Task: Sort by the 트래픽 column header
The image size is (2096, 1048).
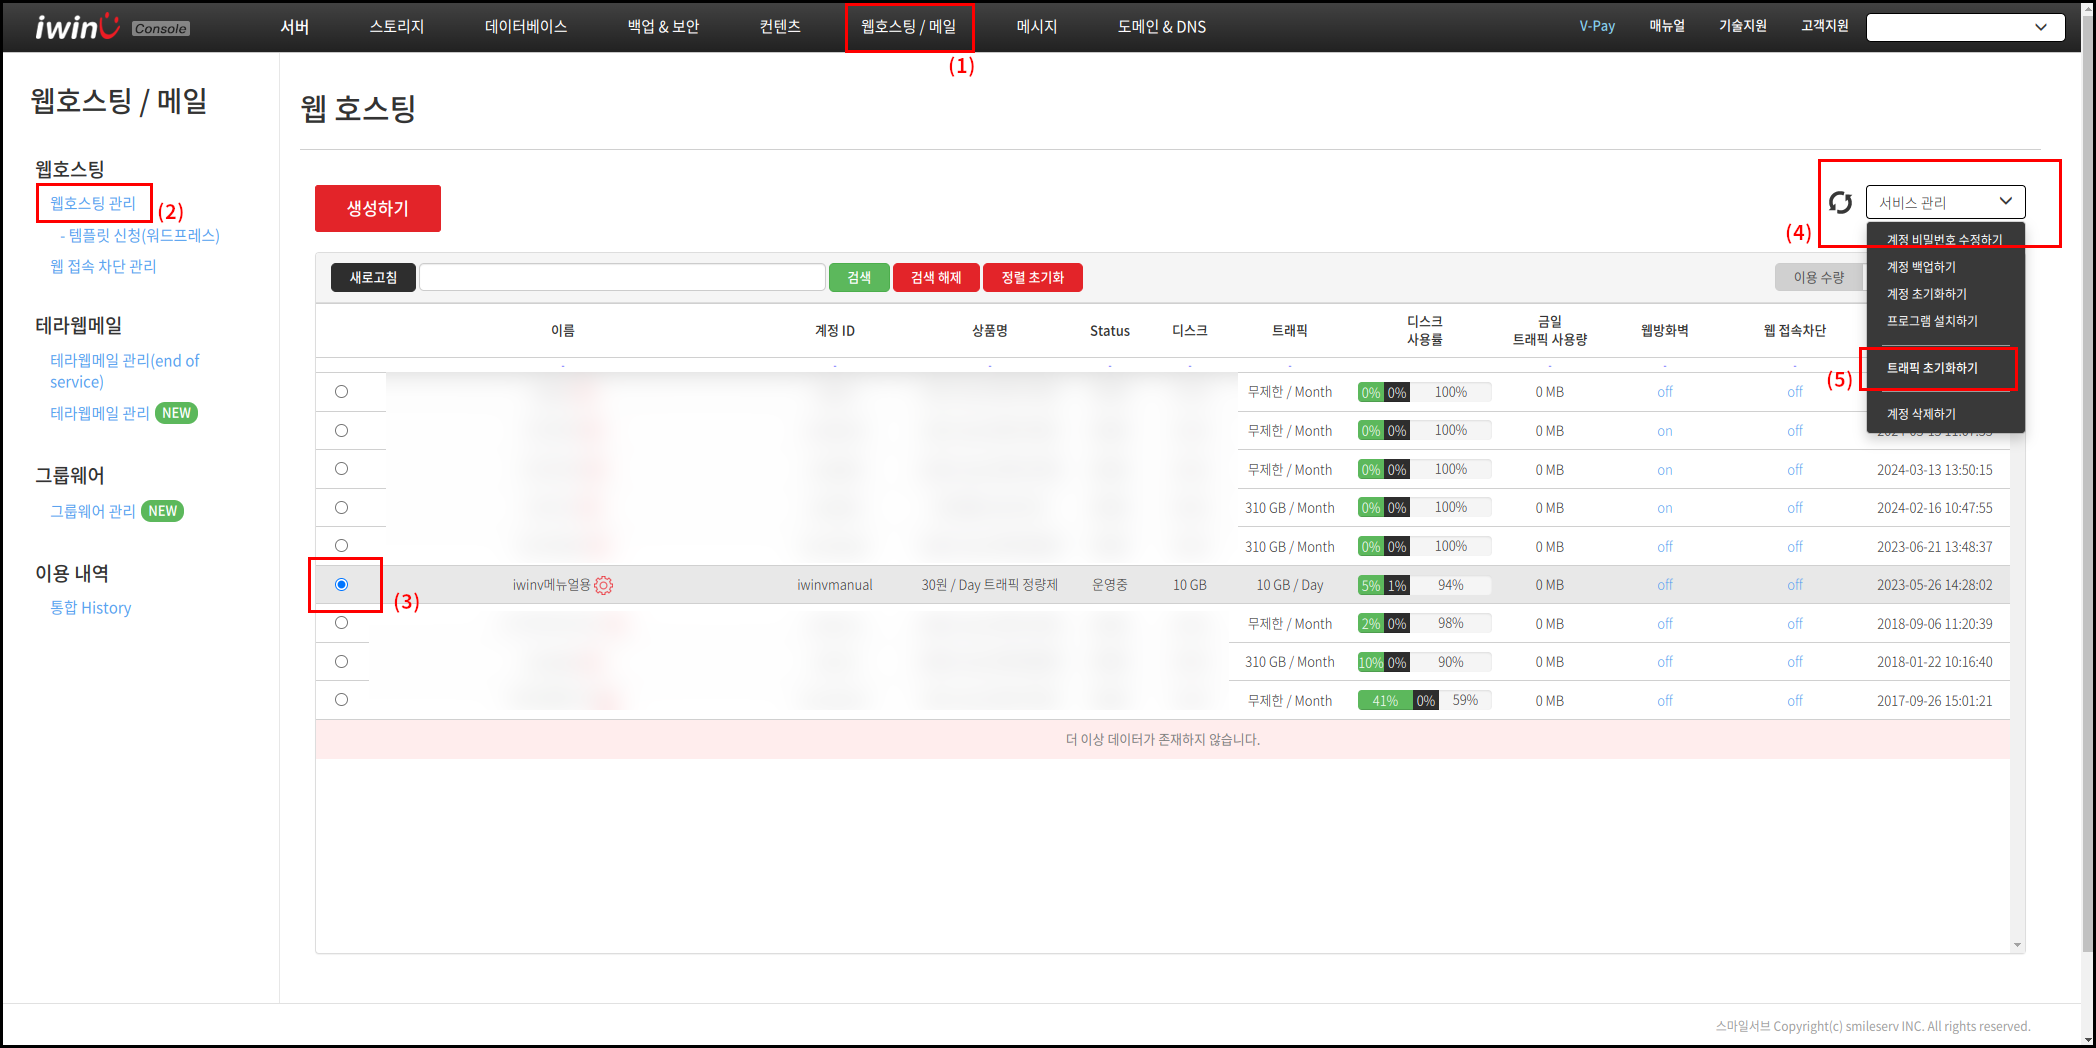Action: point(1290,331)
